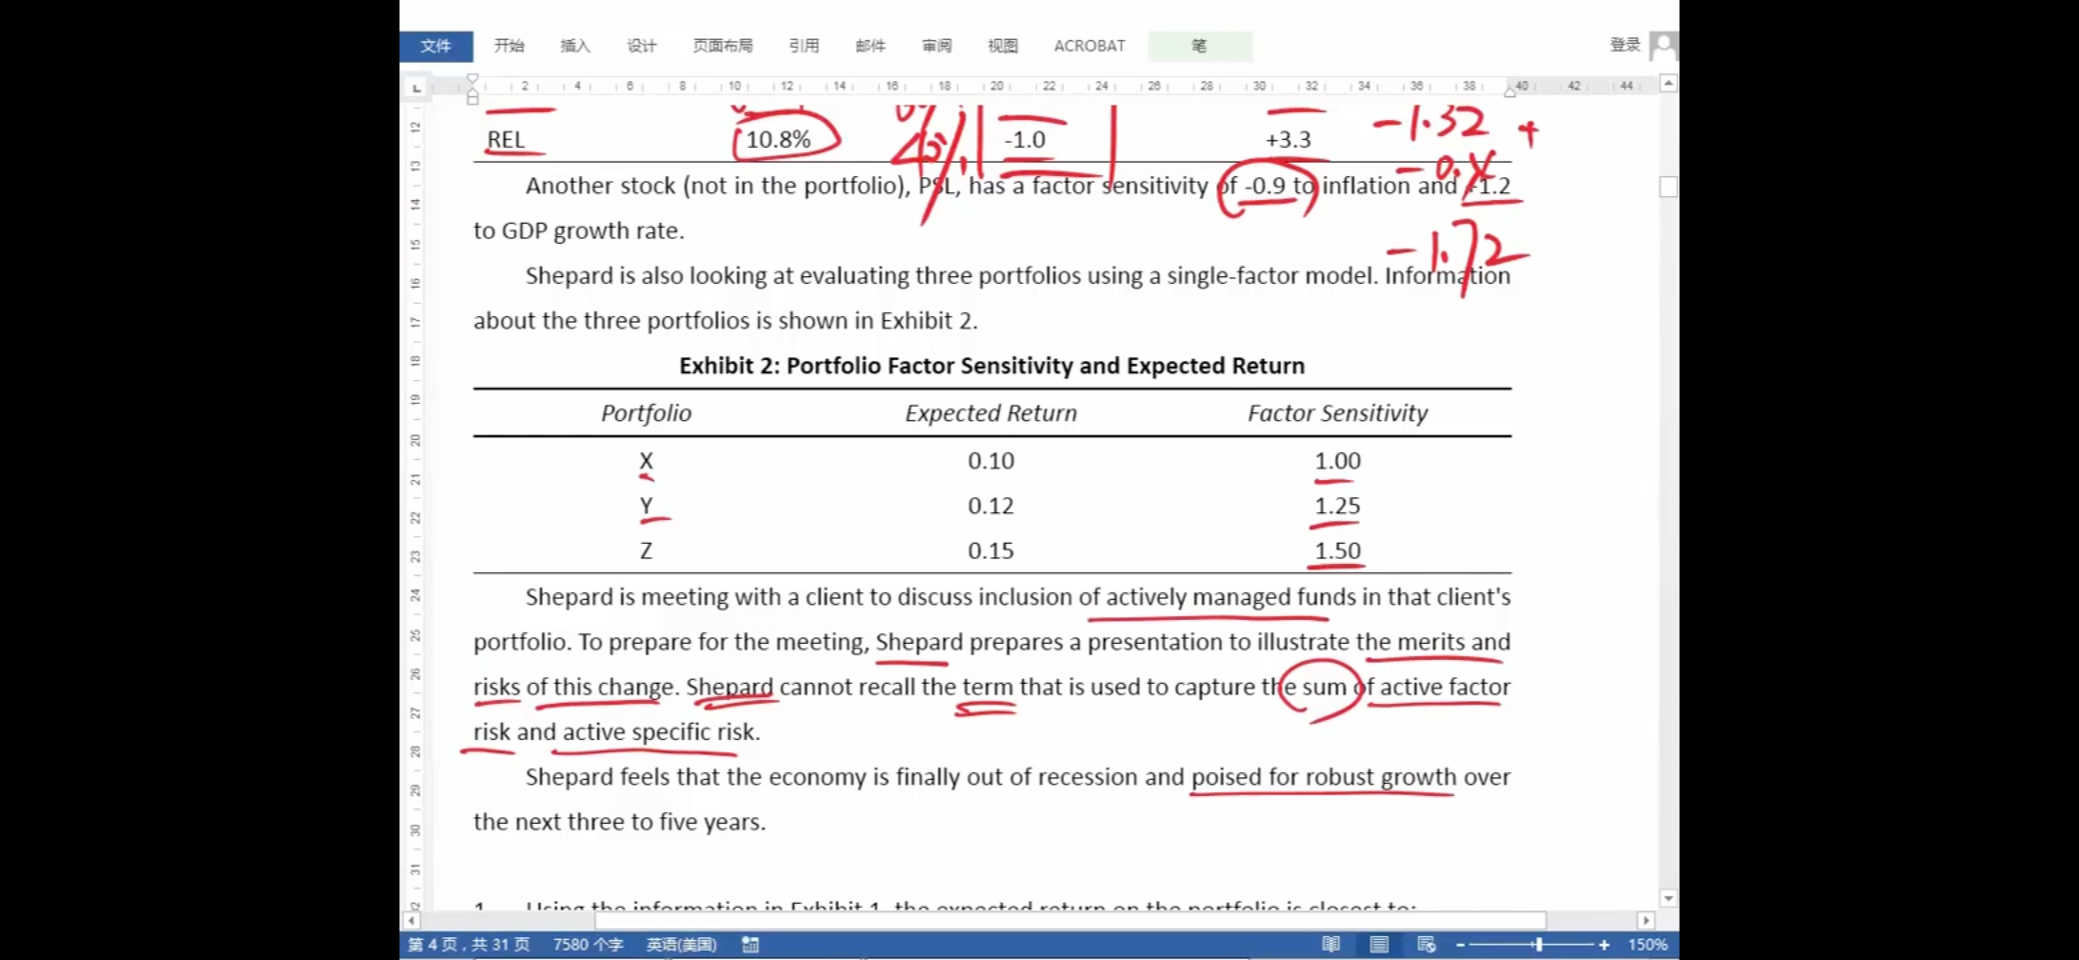The image size is (2079, 960).
Task: Click the vertical scrollbar down arrow
Action: click(1668, 898)
